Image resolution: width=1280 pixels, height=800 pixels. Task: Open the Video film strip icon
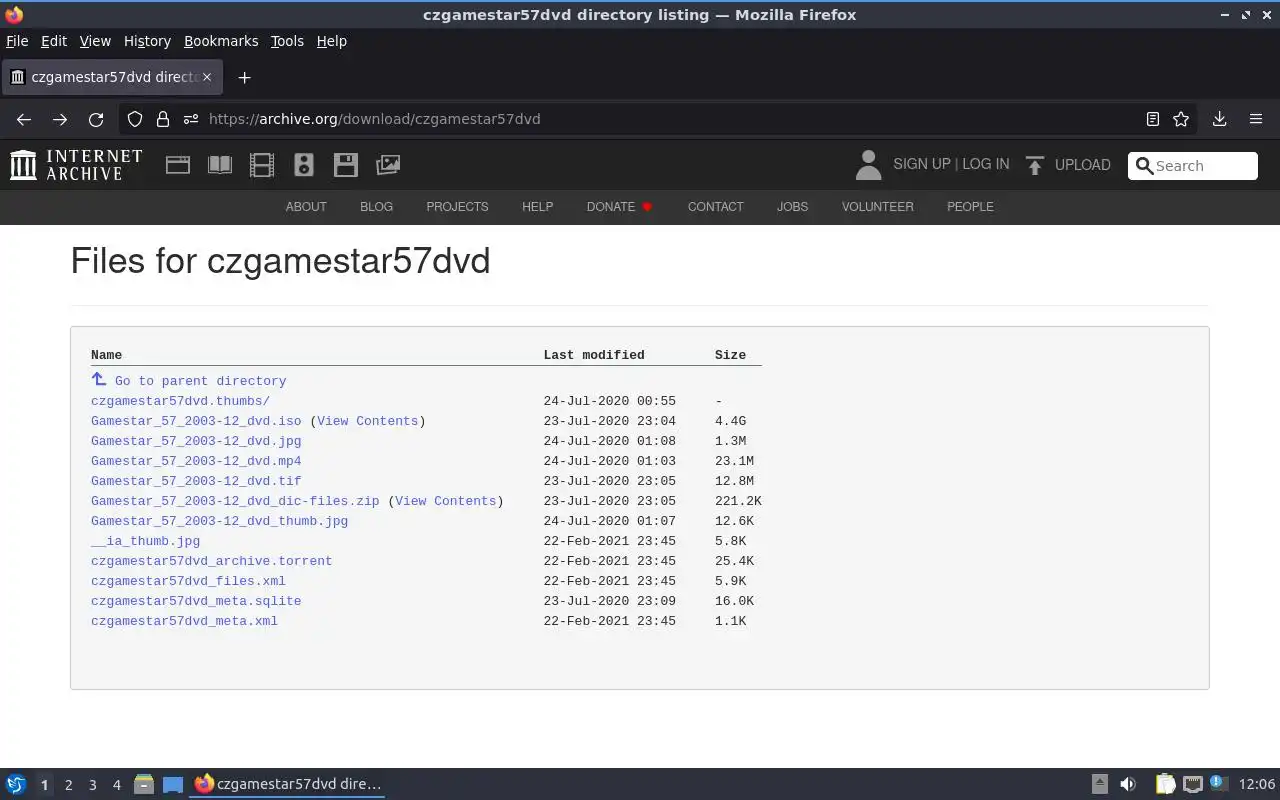click(262, 165)
